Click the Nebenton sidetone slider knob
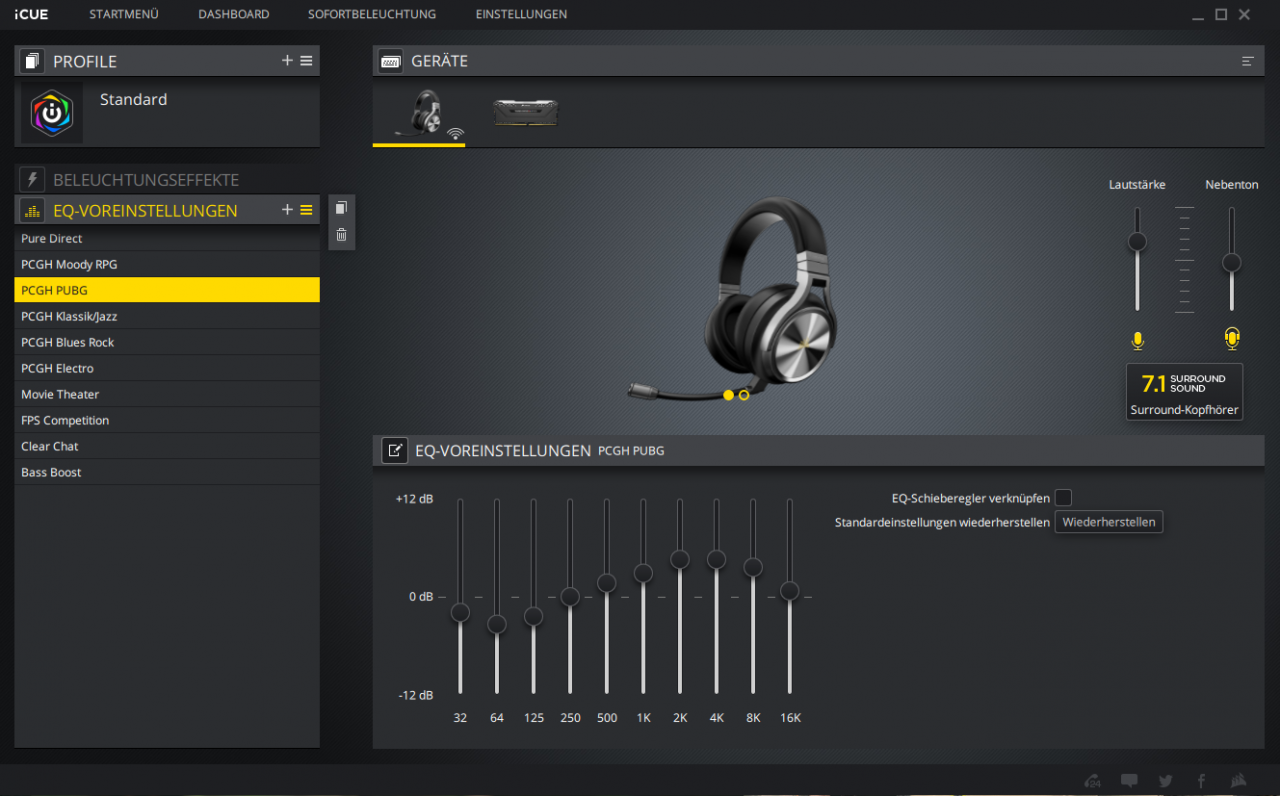1280x796 pixels. click(x=1232, y=262)
